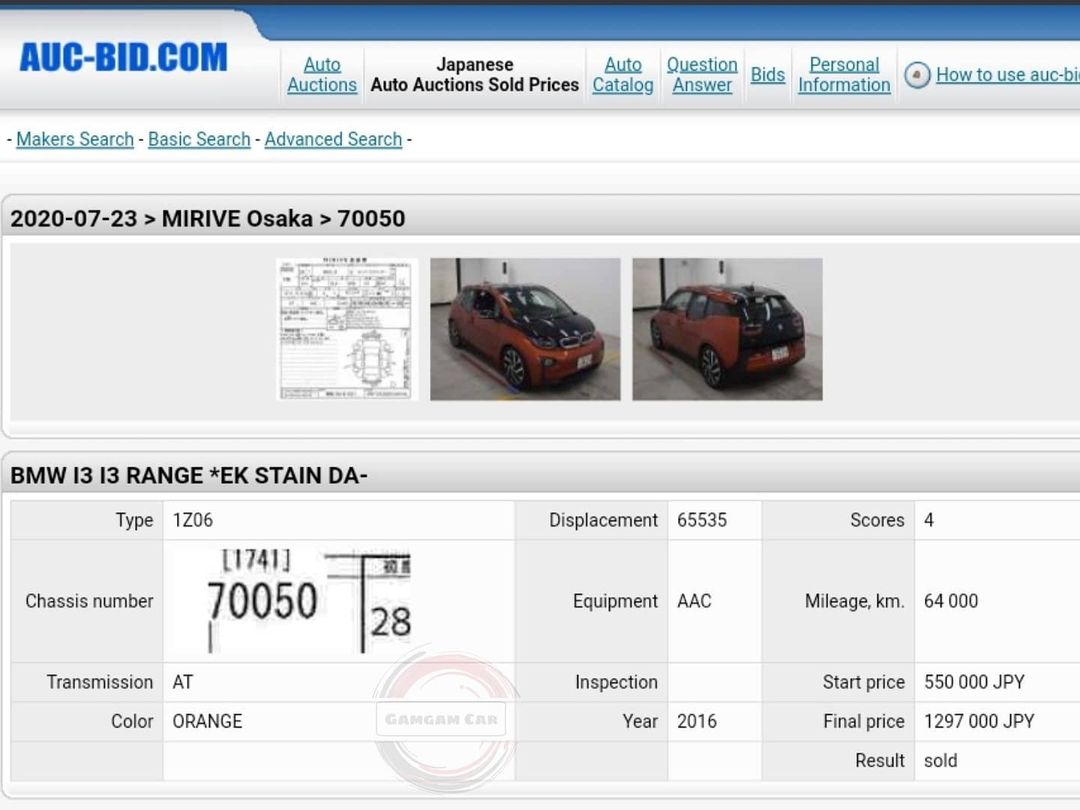
Task: Click the BMW I3 I3 RANGE title
Action: pyautogui.click(x=189, y=475)
